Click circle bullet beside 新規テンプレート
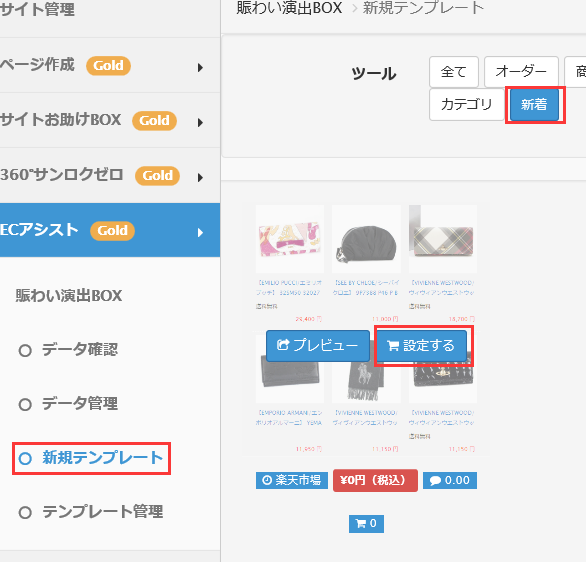 25,458
